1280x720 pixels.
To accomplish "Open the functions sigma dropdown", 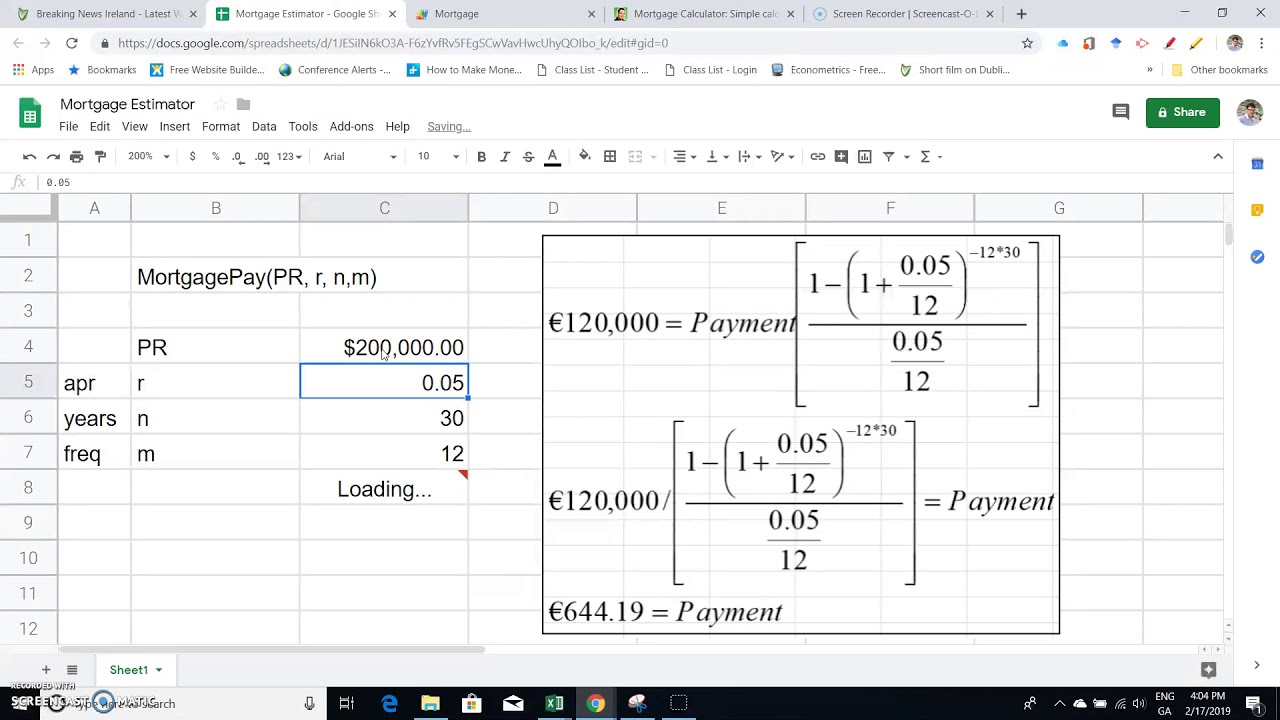I will (931, 156).
